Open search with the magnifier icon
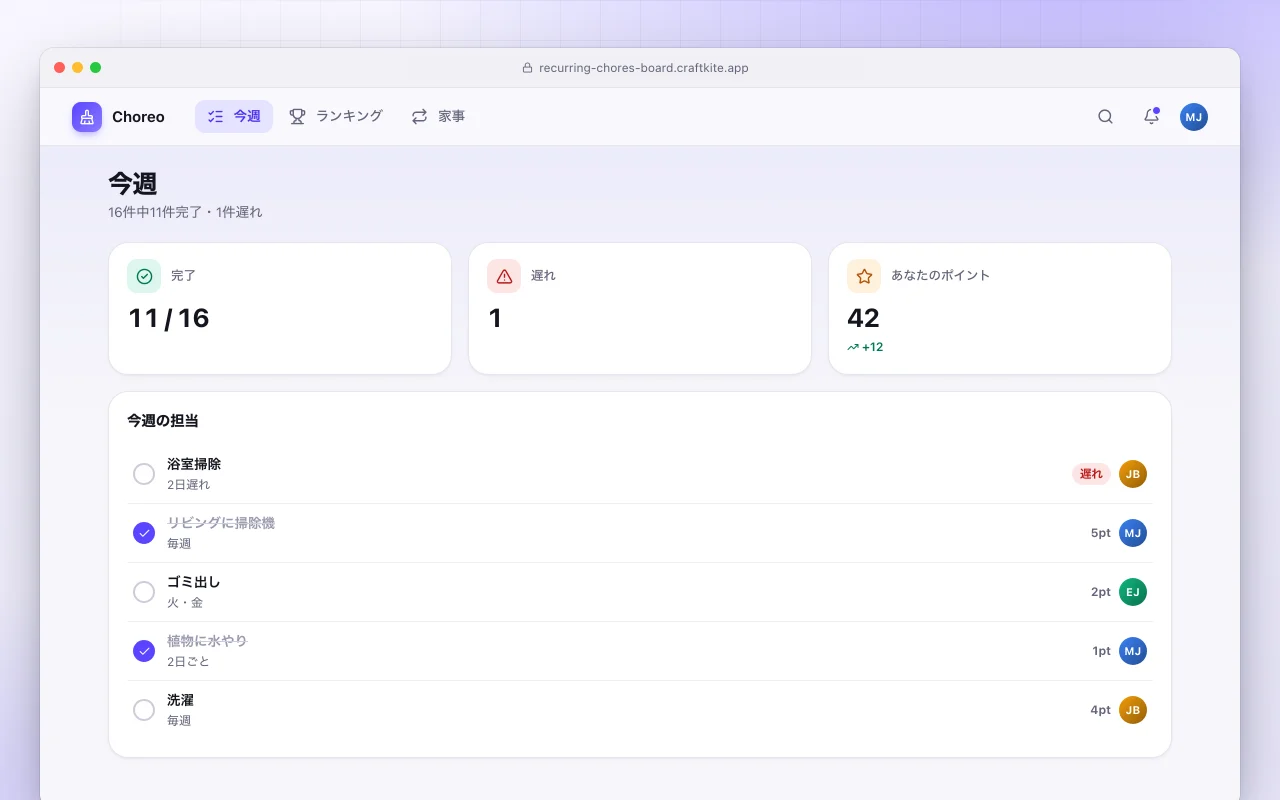 pos(1105,117)
